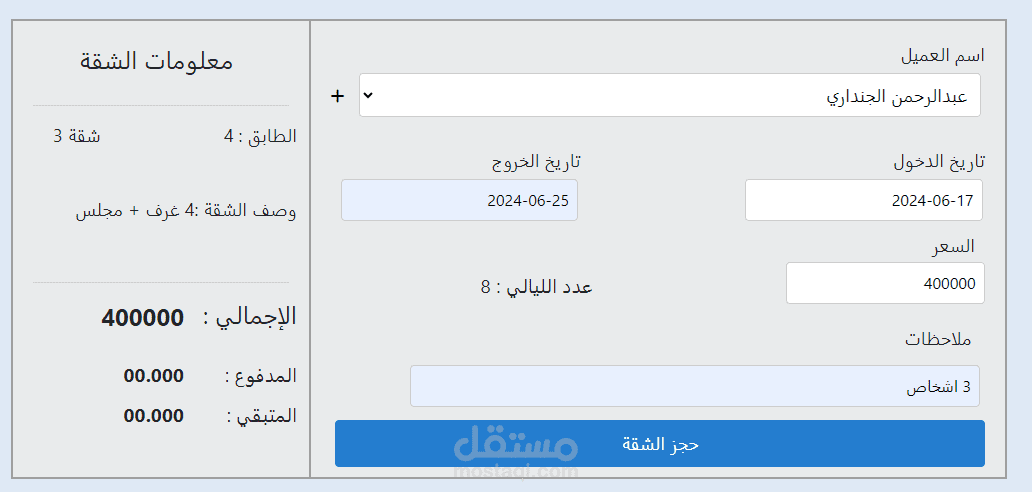Click the ملاحظات label
The height and width of the screenshot is (492, 1032).
[x=938, y=339]
